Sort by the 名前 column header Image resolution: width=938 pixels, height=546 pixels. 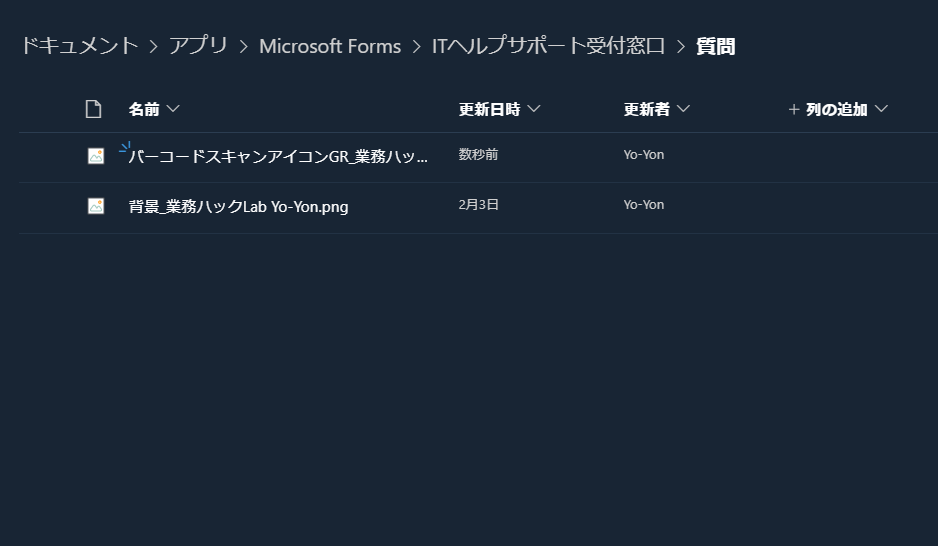point(154,109)
